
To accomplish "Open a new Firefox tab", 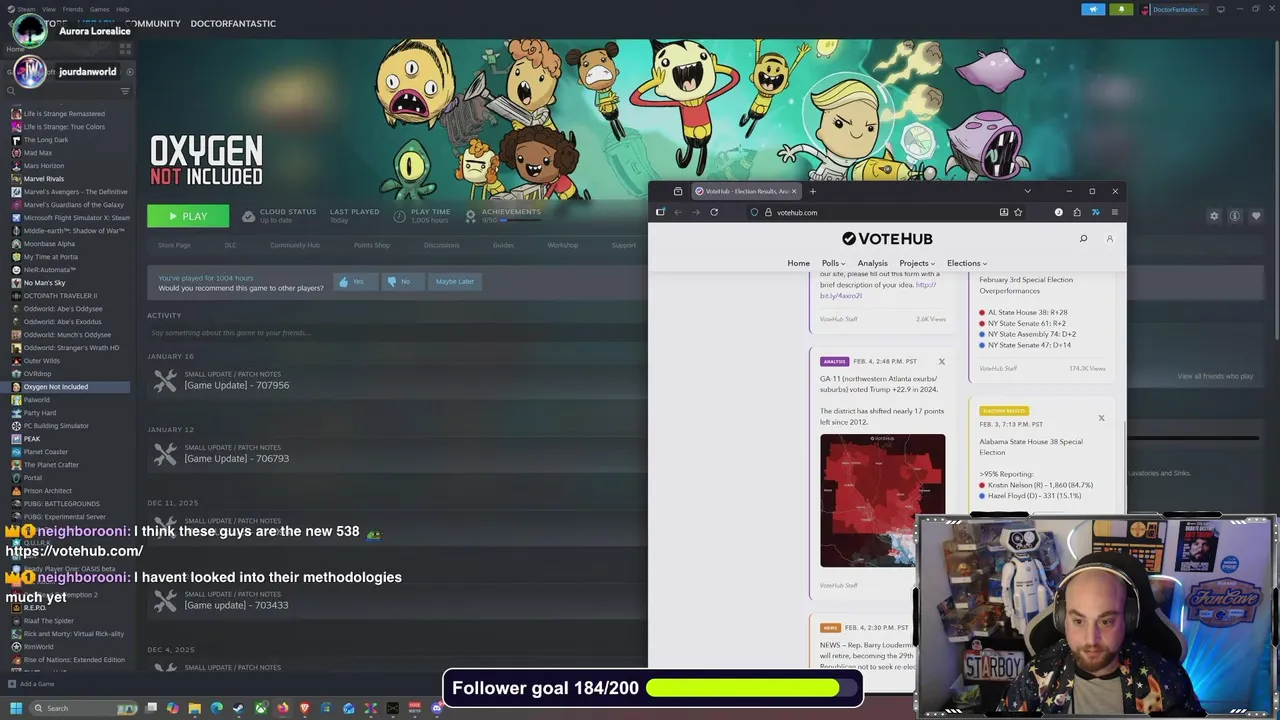I will coord(812,191).
